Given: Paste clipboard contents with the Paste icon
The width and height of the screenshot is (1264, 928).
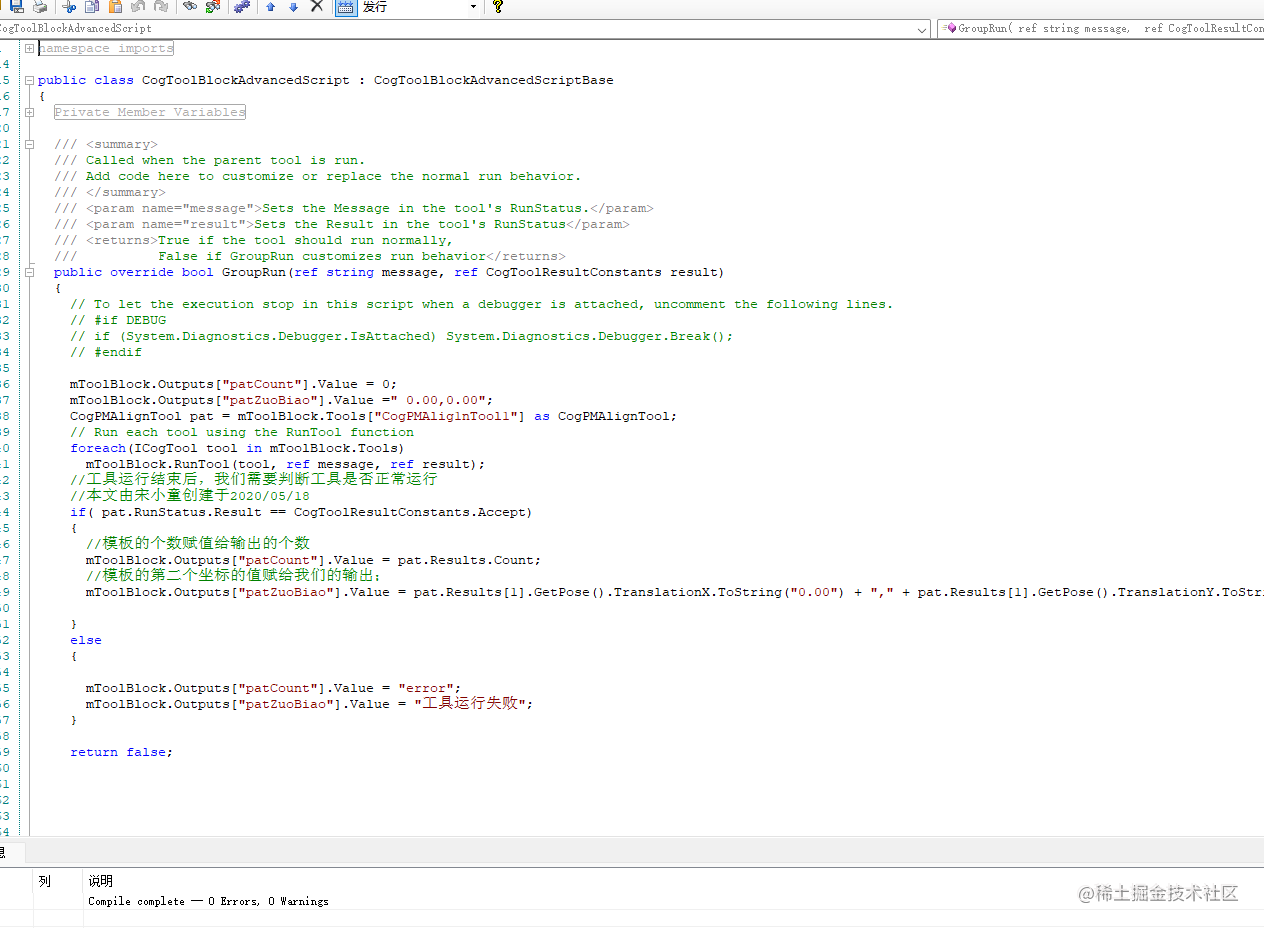Looking at the screenshot, I should [x=115, y=6].
